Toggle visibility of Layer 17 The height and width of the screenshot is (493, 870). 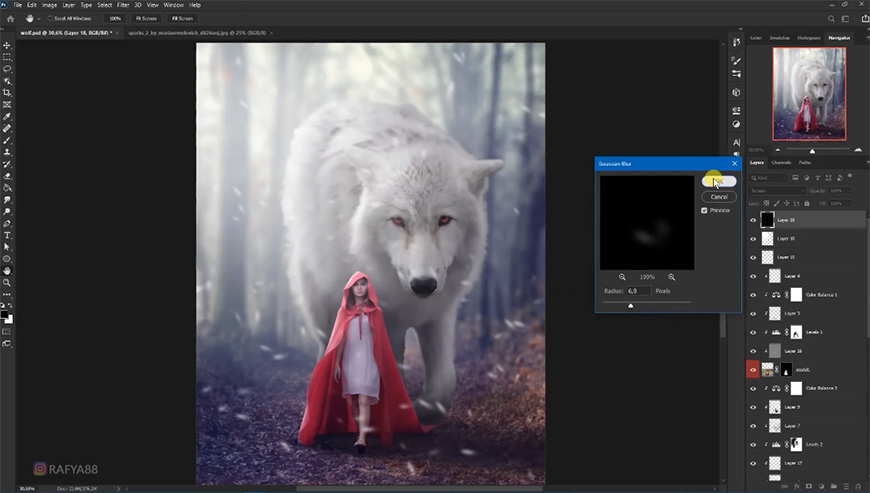pos(753,463)
